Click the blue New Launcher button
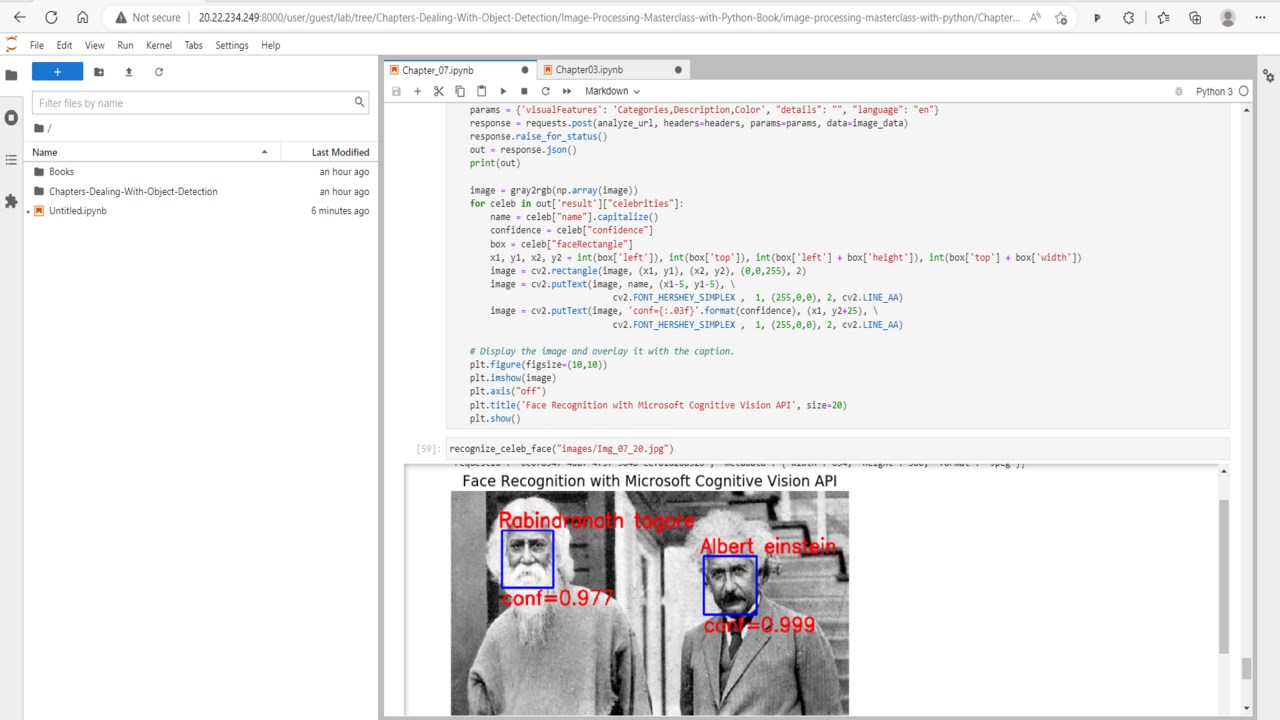Viewport: 1280px width, 720px height. pos(57,72)
